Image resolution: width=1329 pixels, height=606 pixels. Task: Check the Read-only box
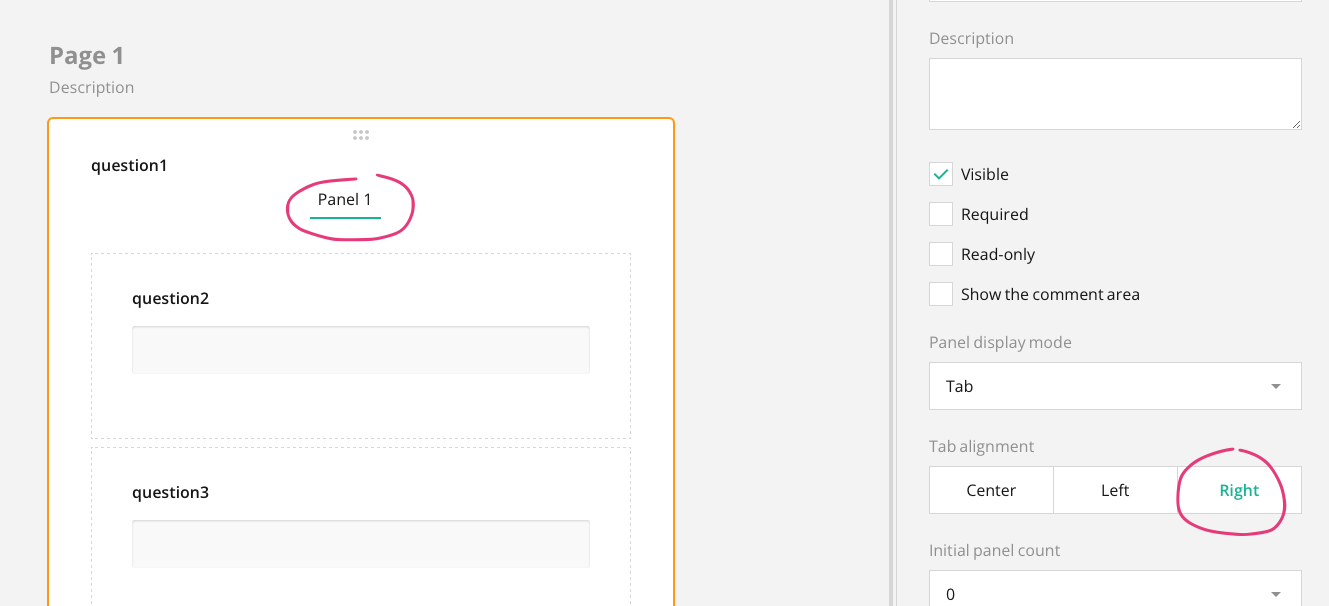(940, 253)
